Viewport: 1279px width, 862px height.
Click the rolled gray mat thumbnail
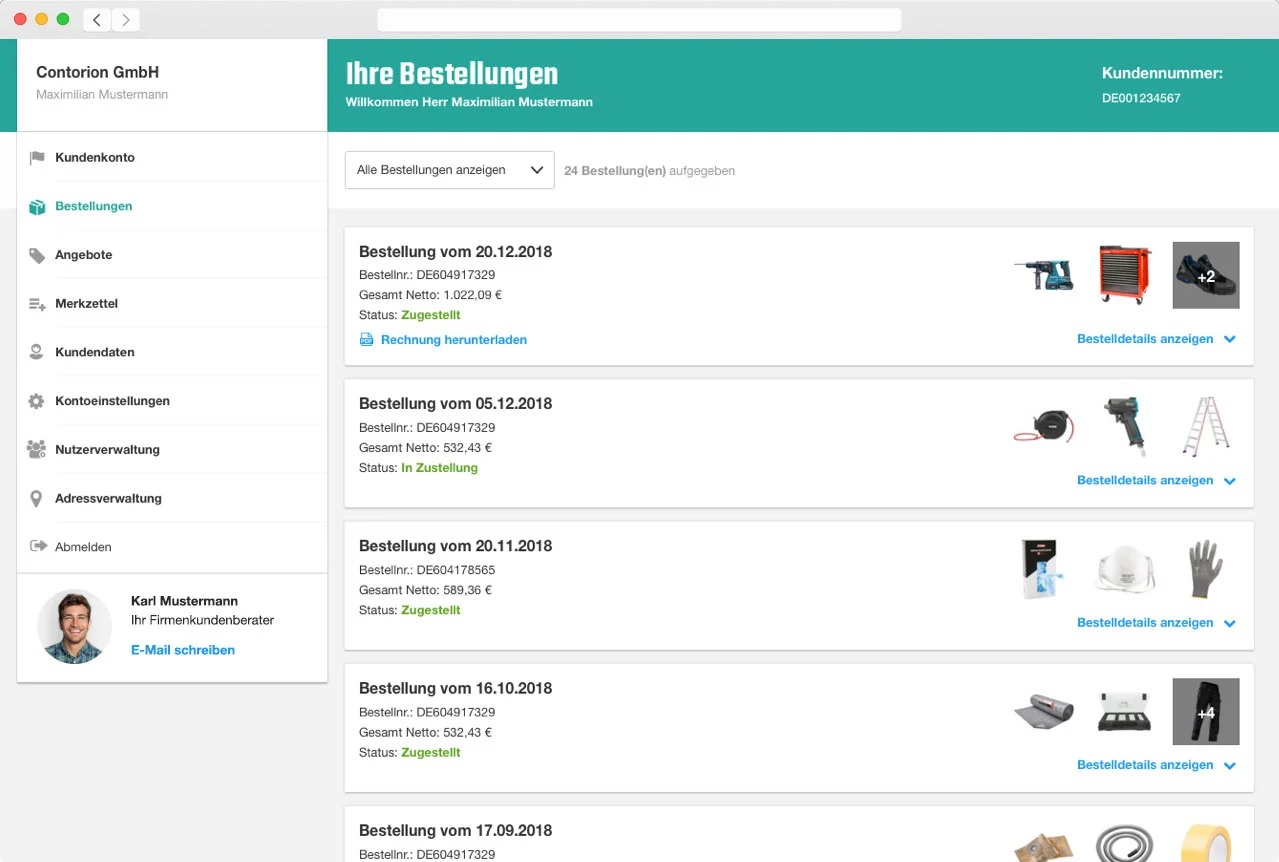(x=1043, y=712)
